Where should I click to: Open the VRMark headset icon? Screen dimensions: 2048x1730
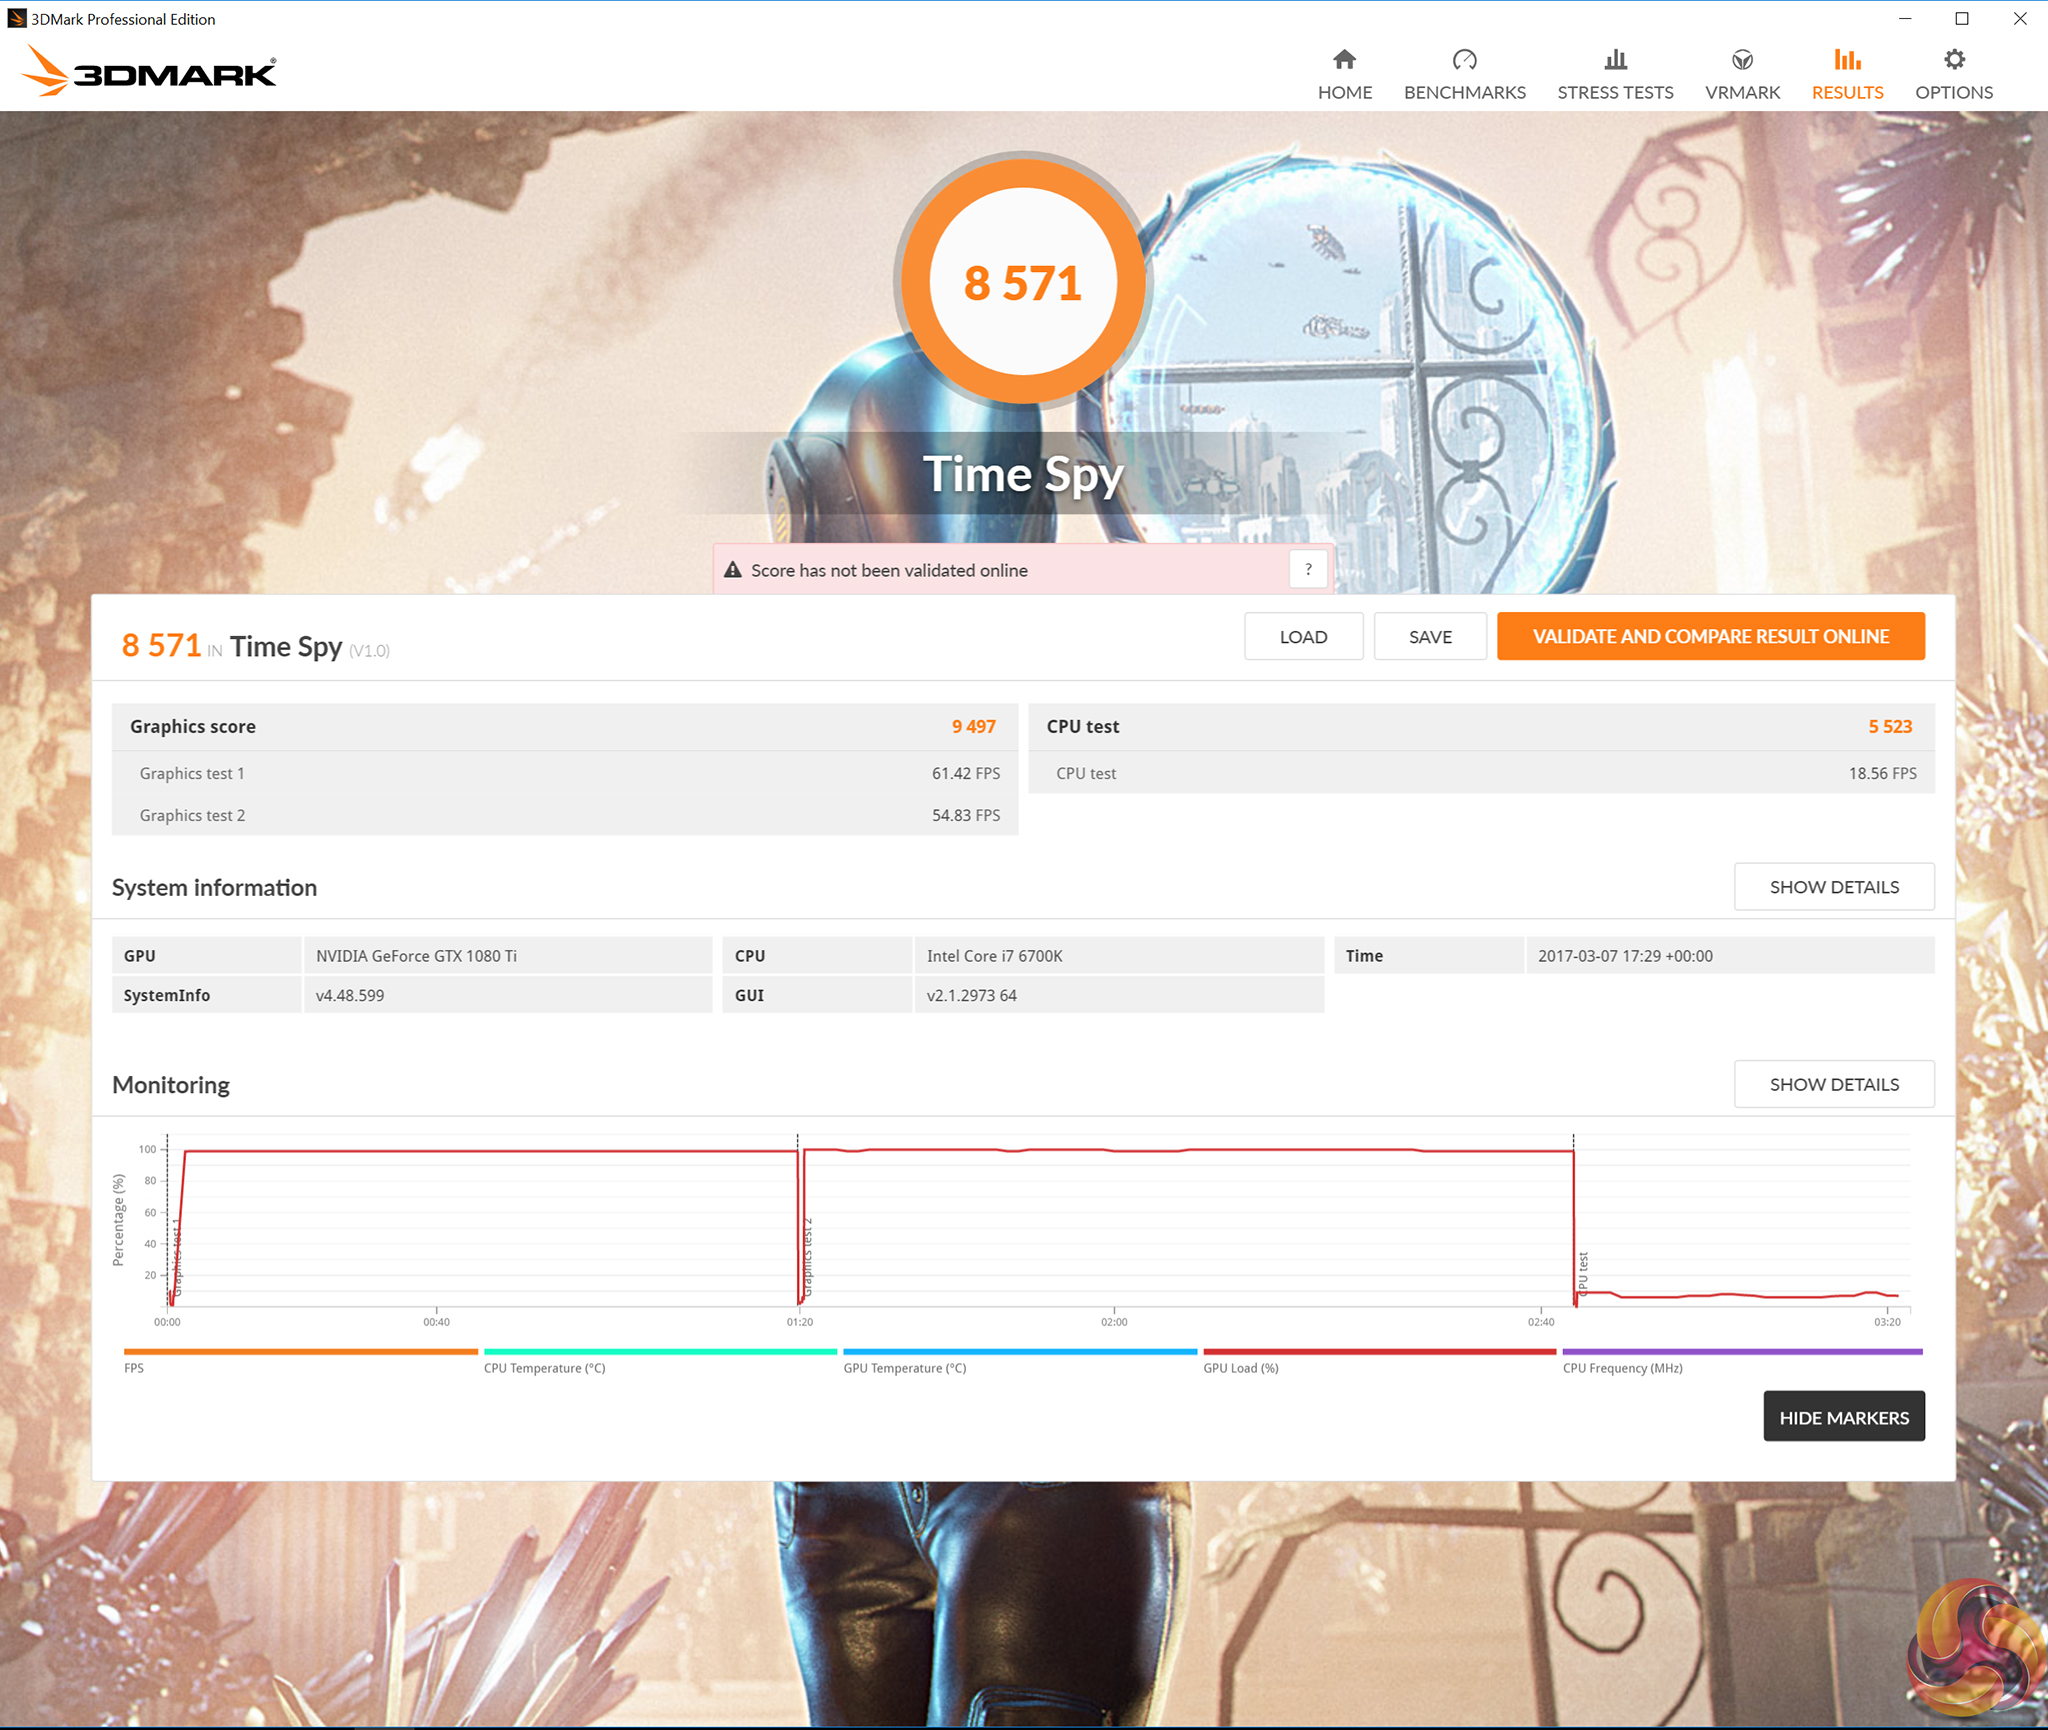point(1742,60)
